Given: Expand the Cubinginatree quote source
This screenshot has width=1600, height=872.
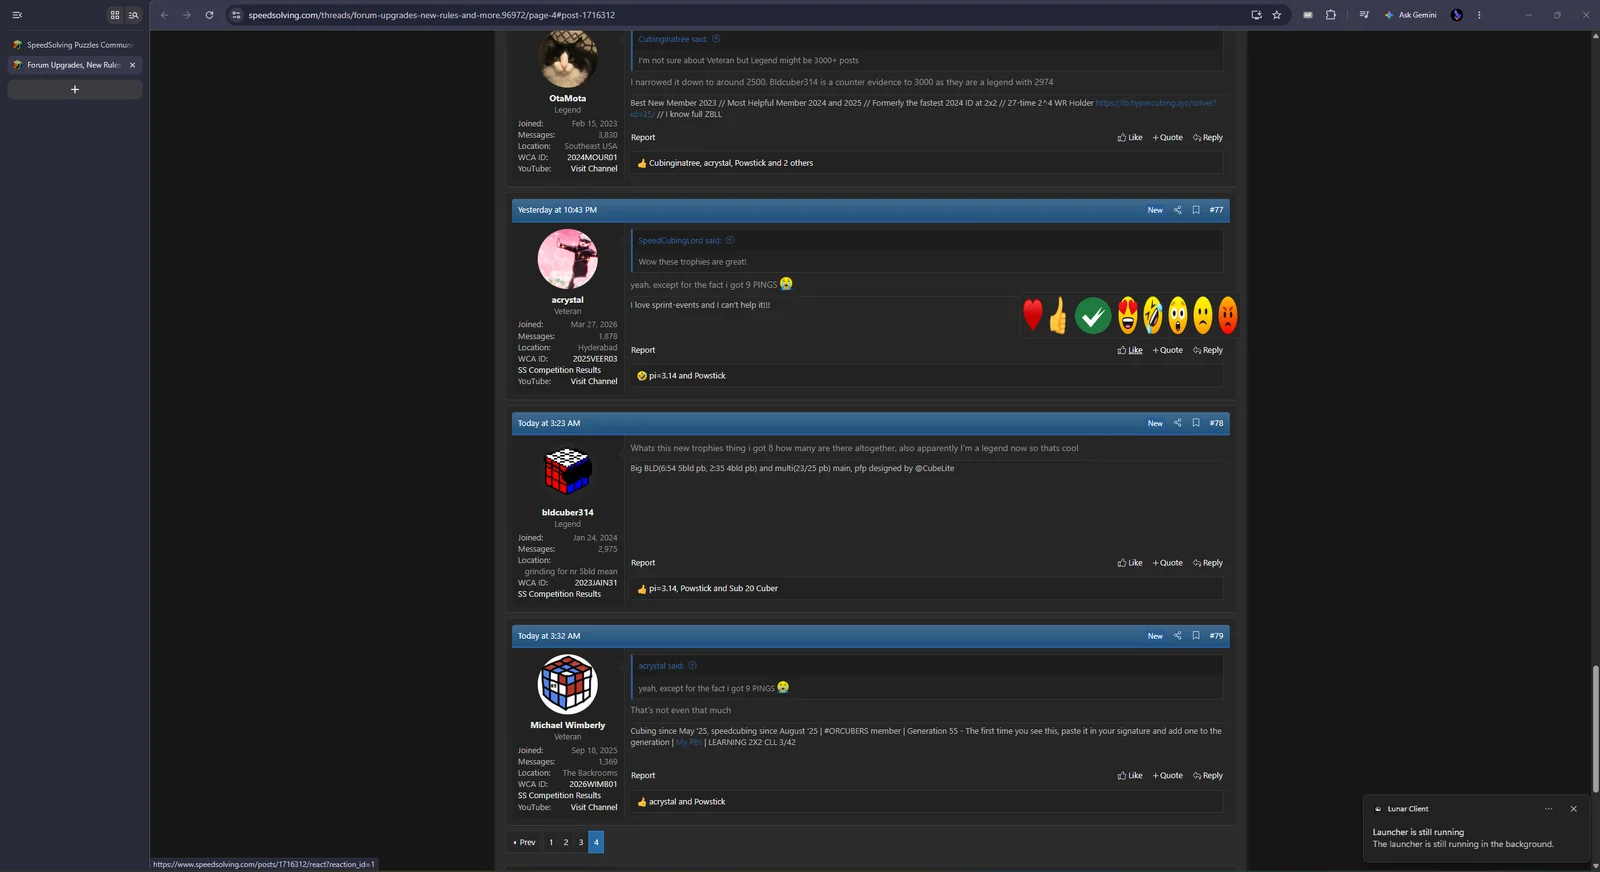Looking at the screenshot, I should click(x=716, y=39).
